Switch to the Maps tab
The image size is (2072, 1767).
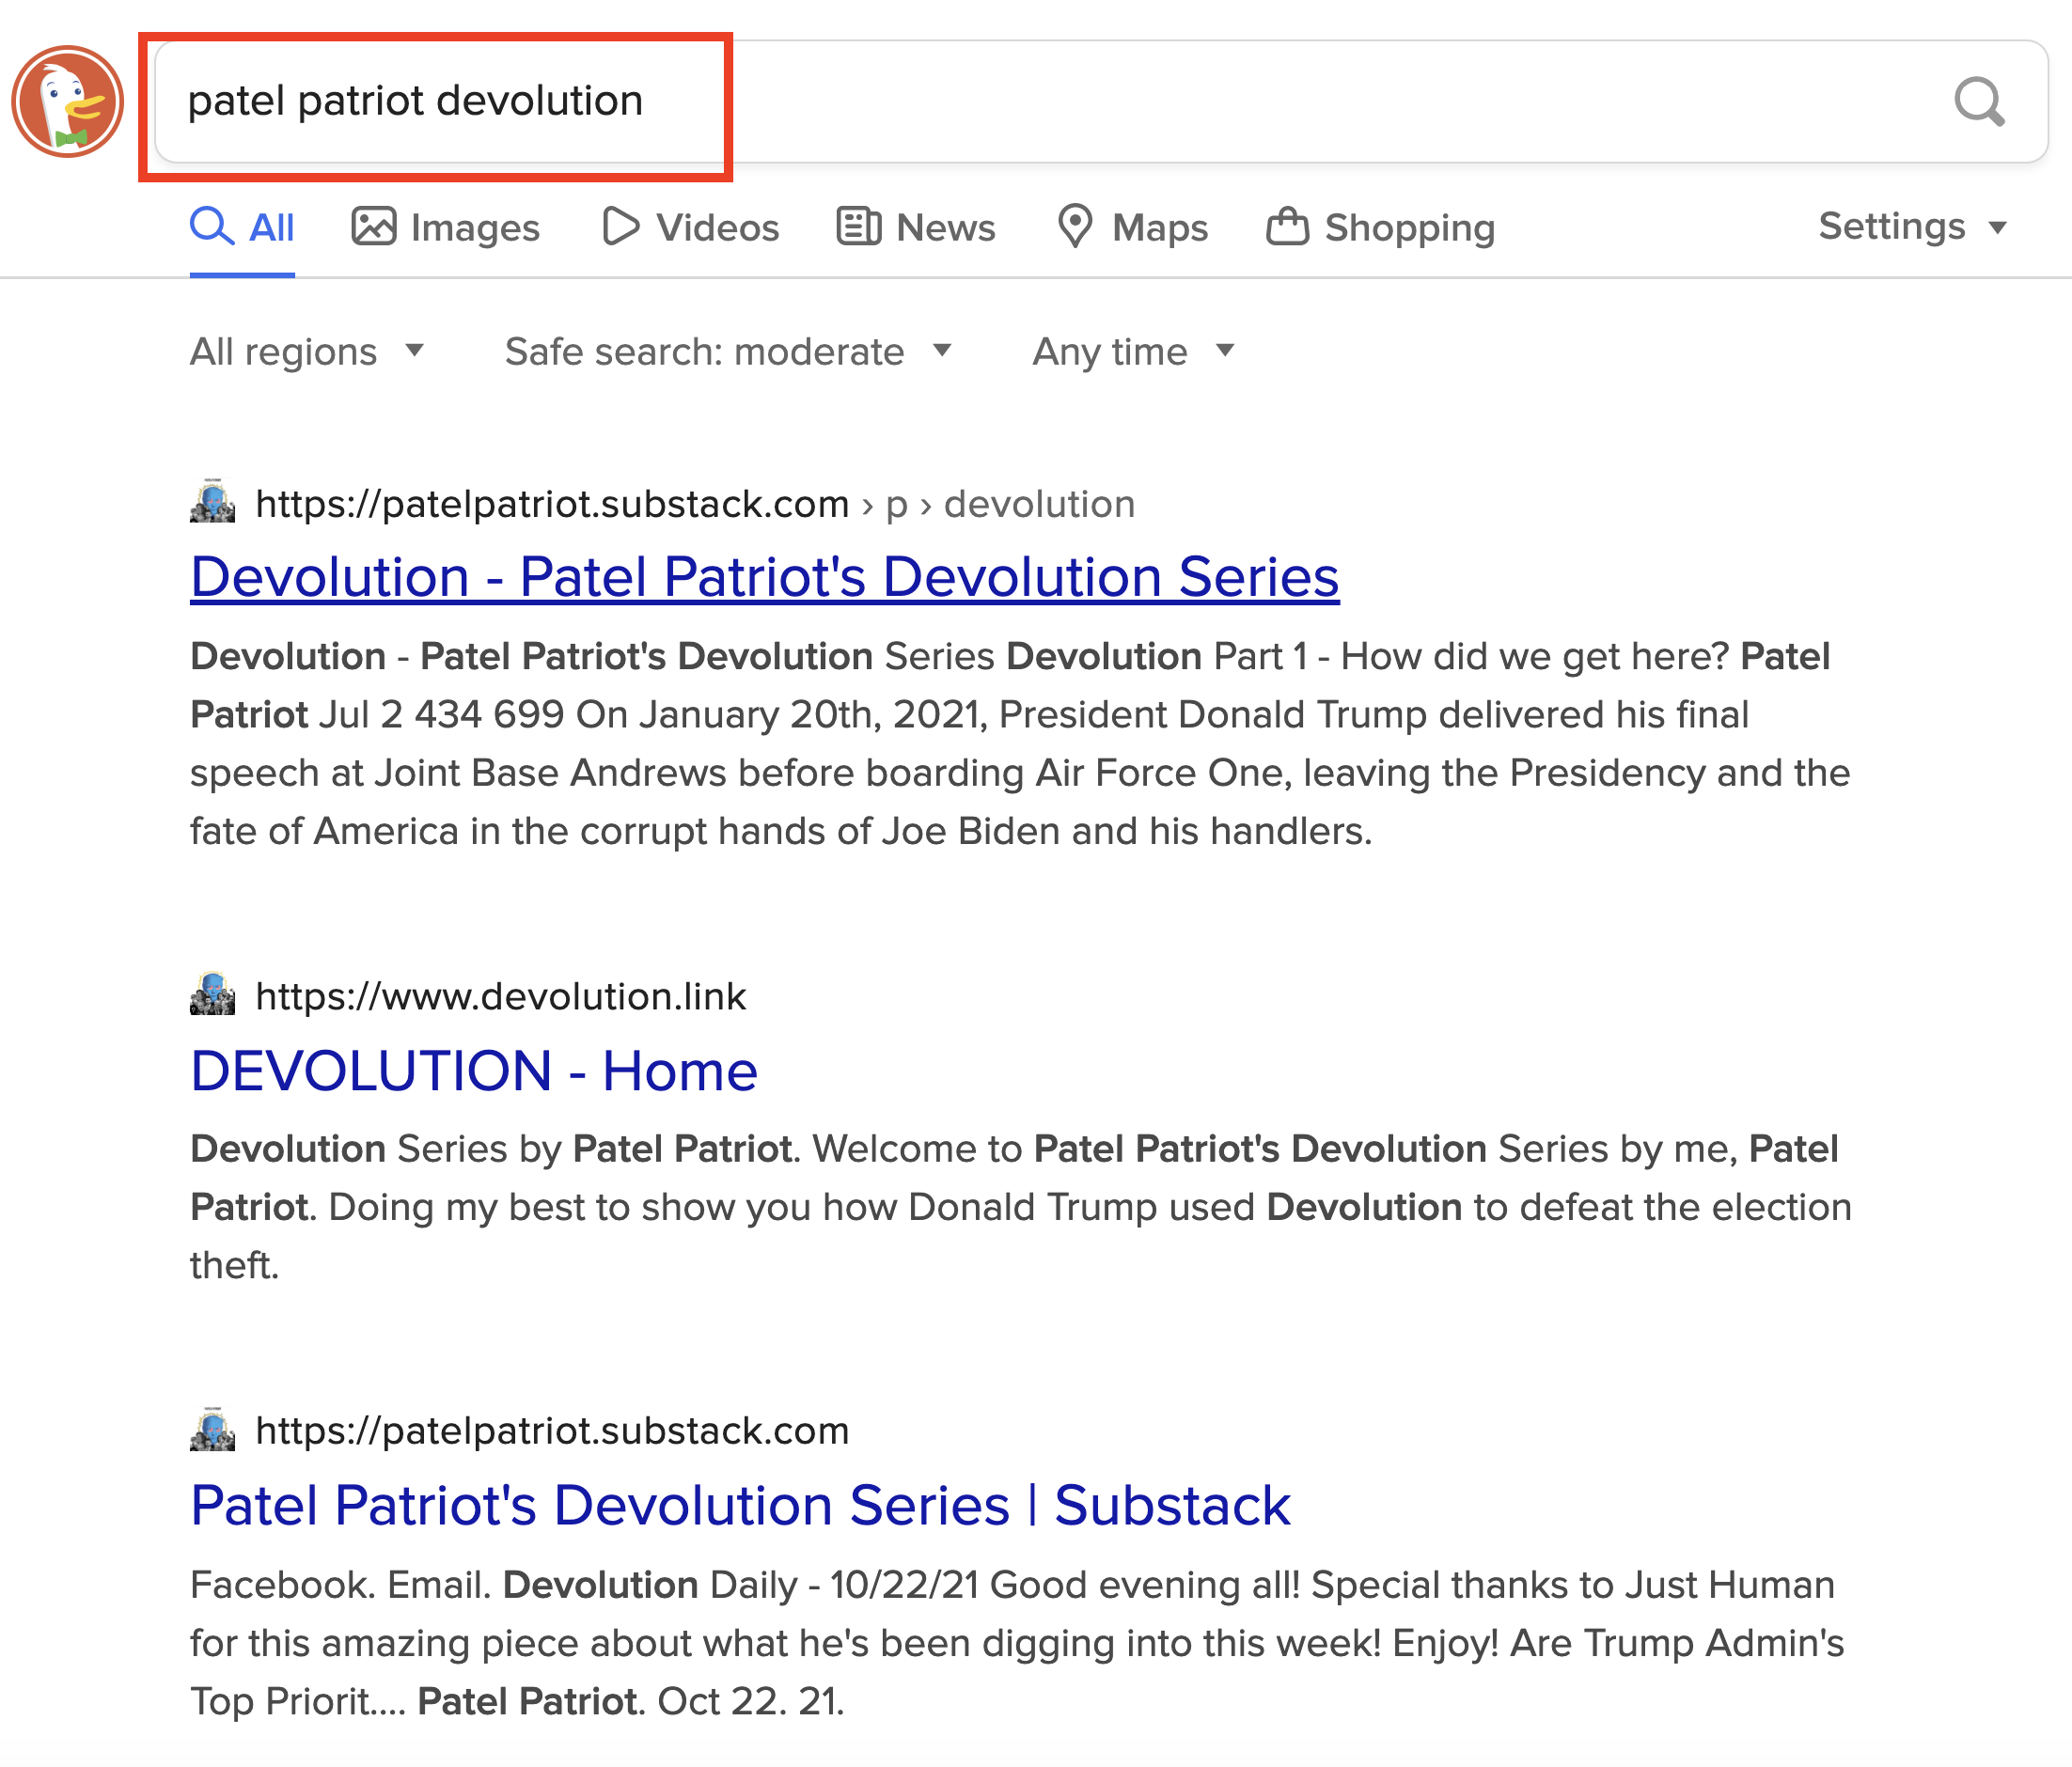1133,227
